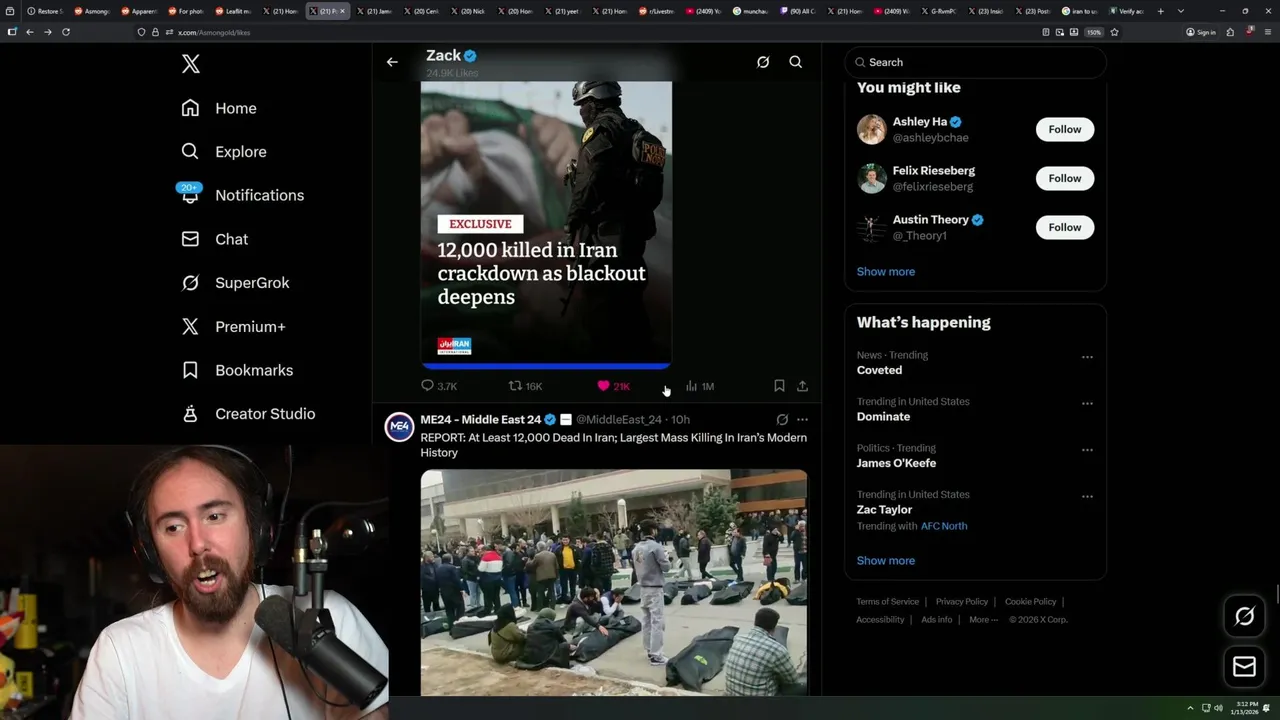Image resolution: width=1280 pixels, height=720 pixels.
Task: Open more options for James O'Keefe trend
Action: point(1087,450)
